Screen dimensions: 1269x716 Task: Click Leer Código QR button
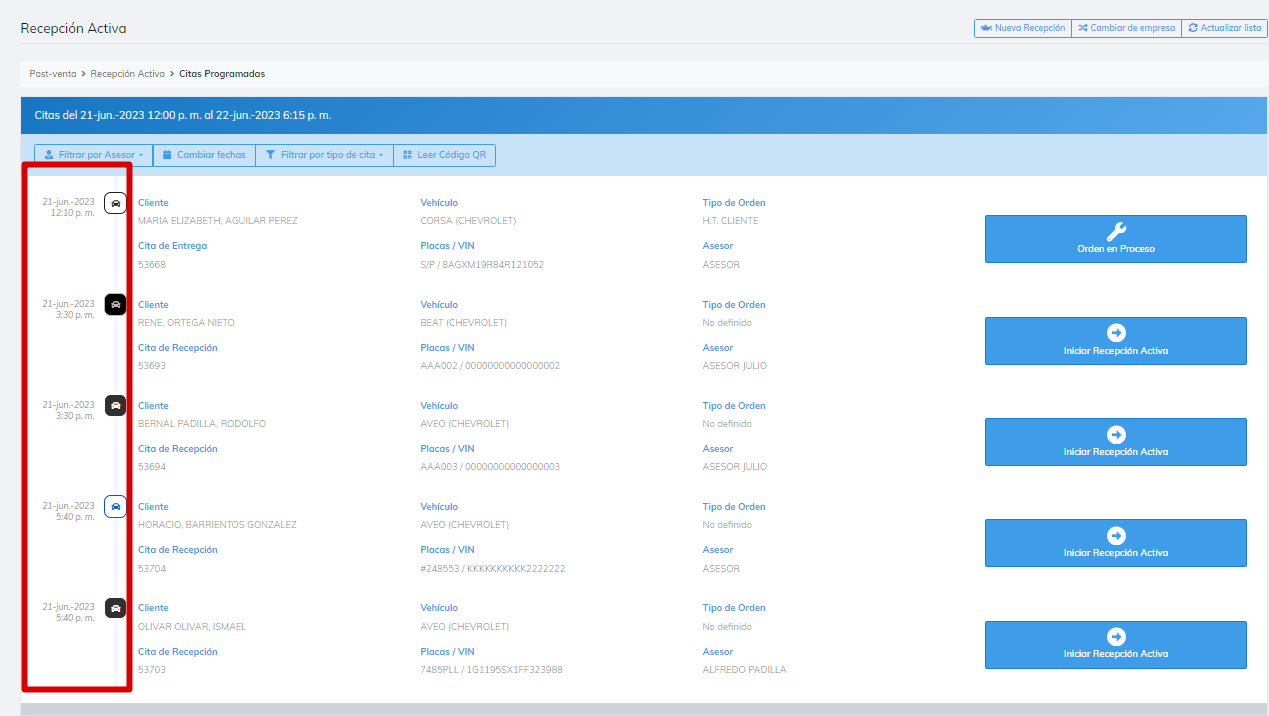tap(444, 155)
